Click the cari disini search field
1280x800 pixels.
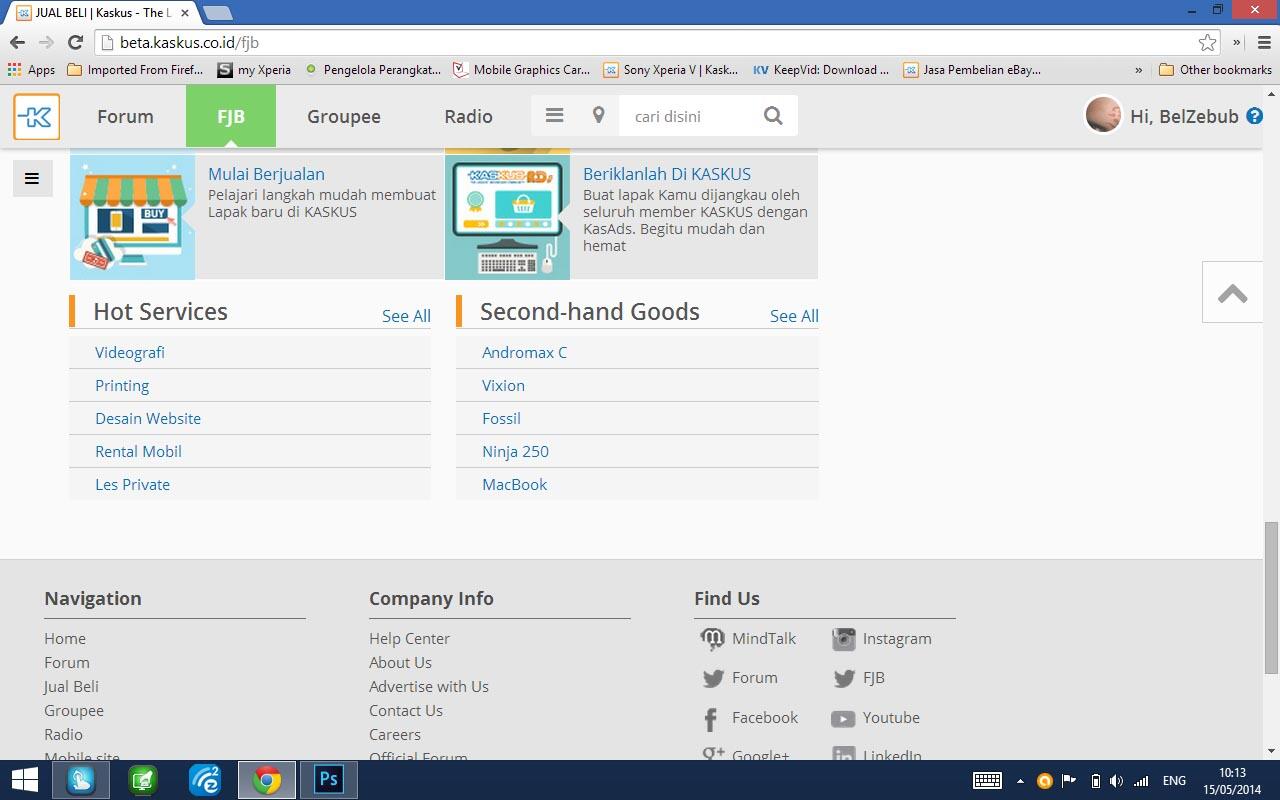tap(685, 116)
